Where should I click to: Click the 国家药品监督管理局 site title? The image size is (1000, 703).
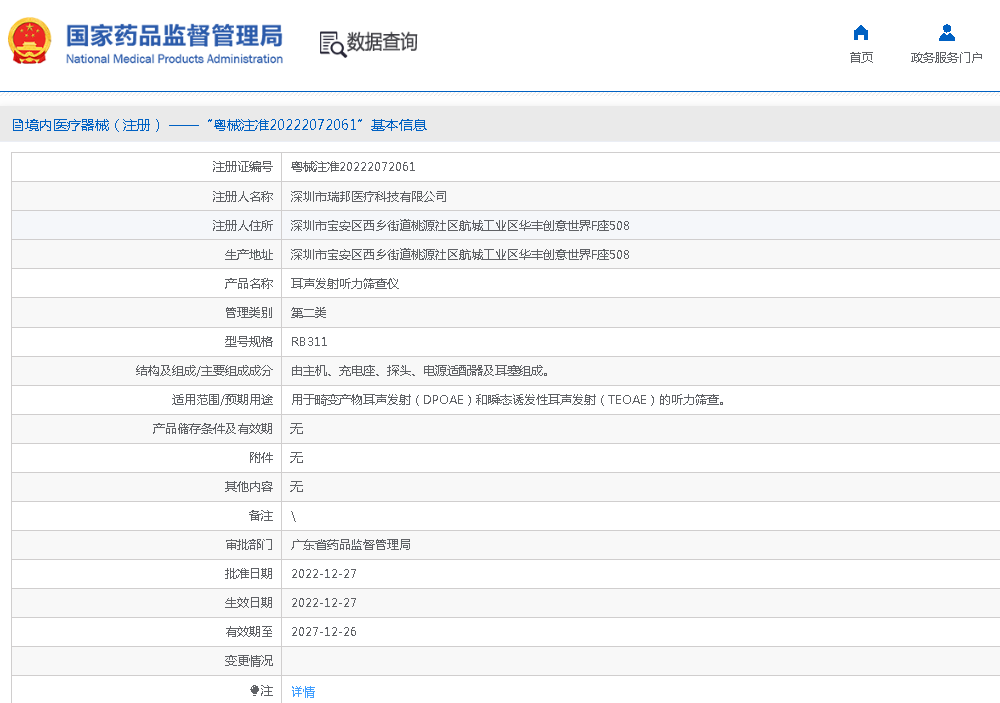pos(174,35)
